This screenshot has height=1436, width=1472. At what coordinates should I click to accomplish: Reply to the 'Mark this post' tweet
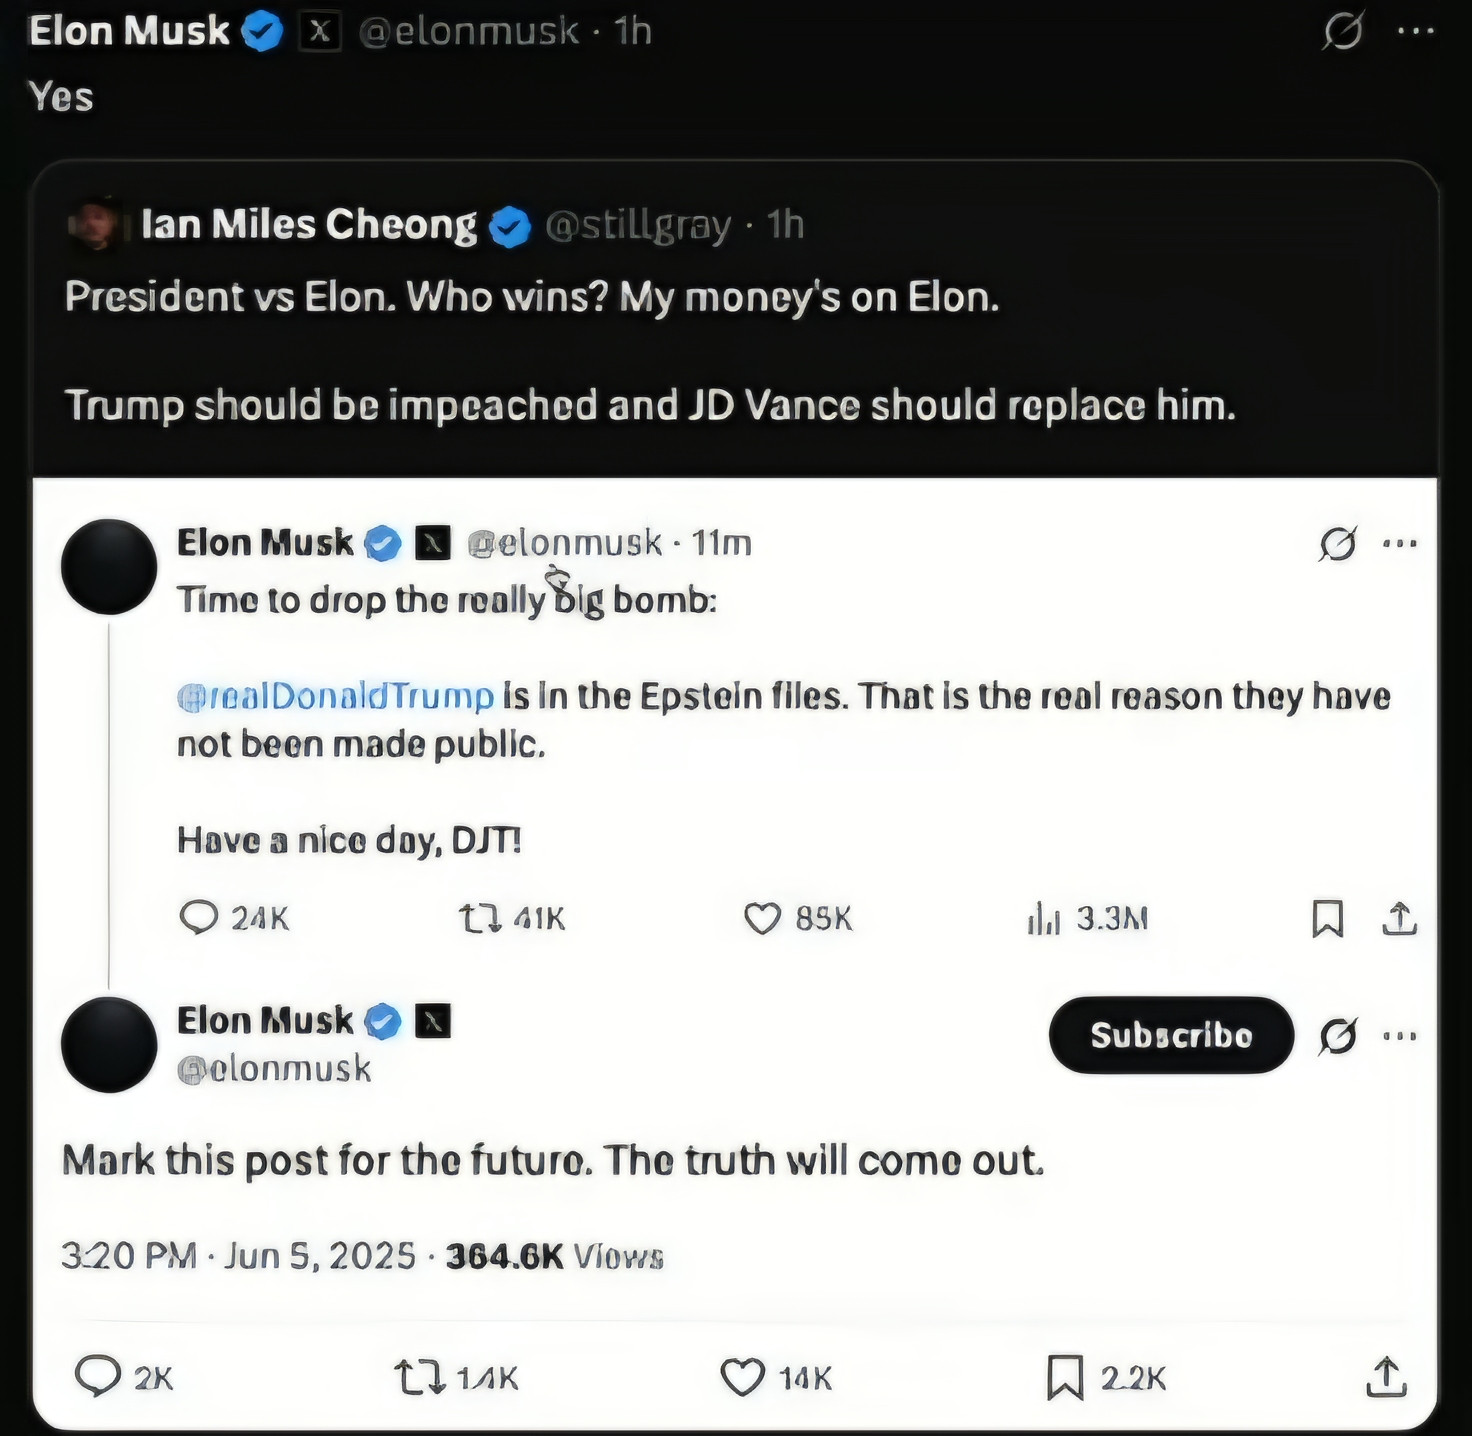point(98,1376)
